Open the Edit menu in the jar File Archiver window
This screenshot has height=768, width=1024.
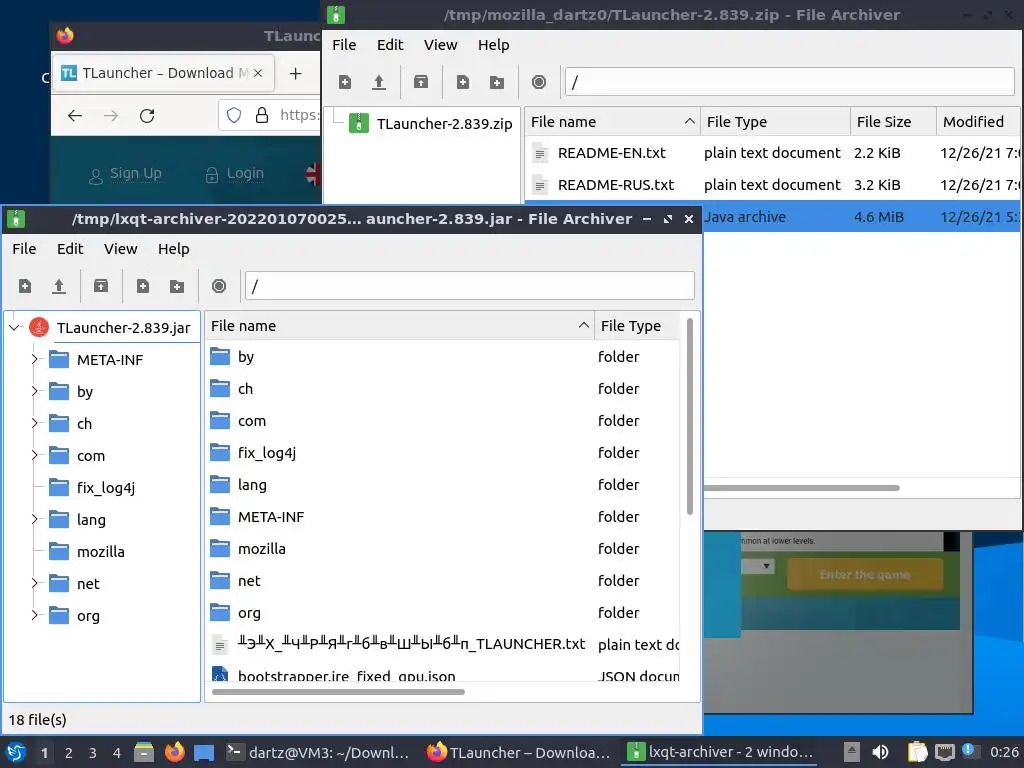pyautogui.click(x=70, y=249)
